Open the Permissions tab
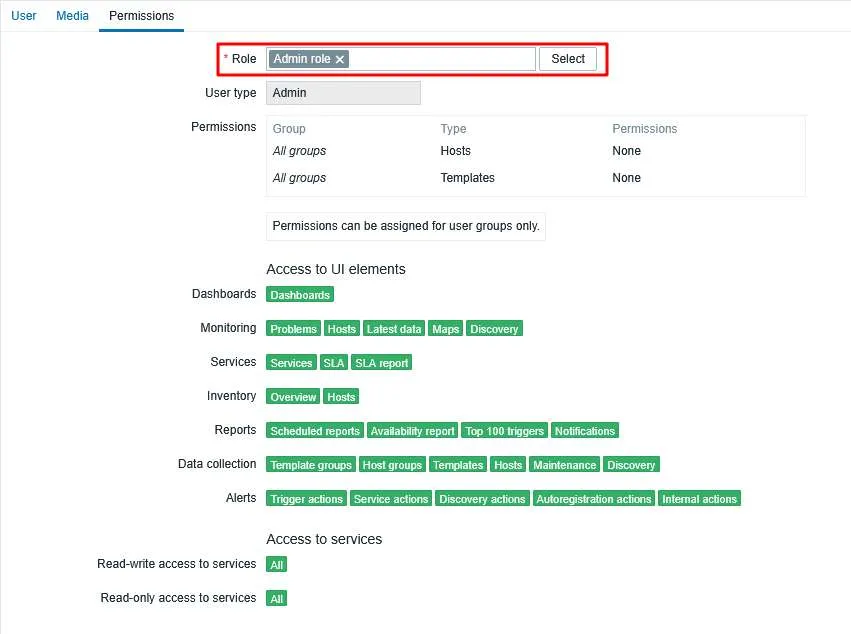 [142, 16]
